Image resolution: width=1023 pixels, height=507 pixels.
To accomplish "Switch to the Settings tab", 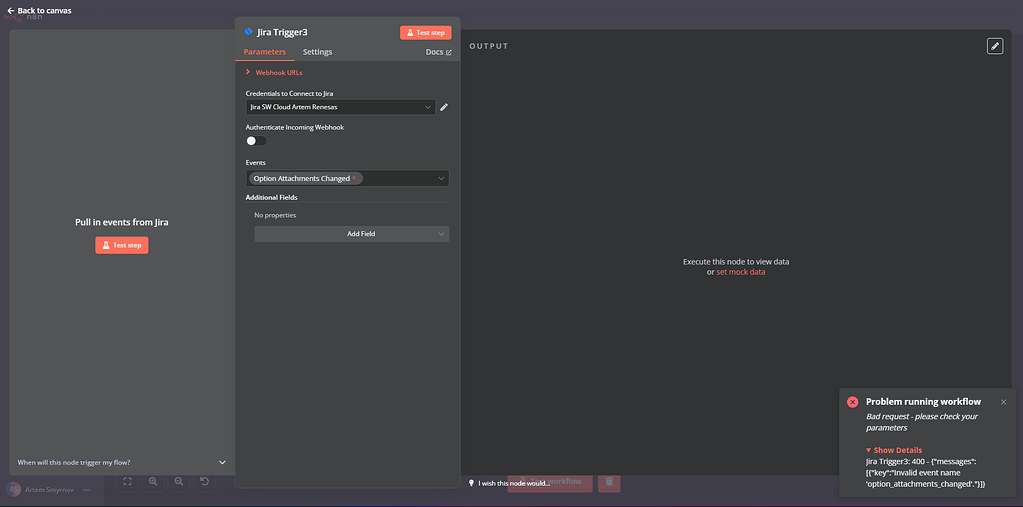I will pos(317,52).
